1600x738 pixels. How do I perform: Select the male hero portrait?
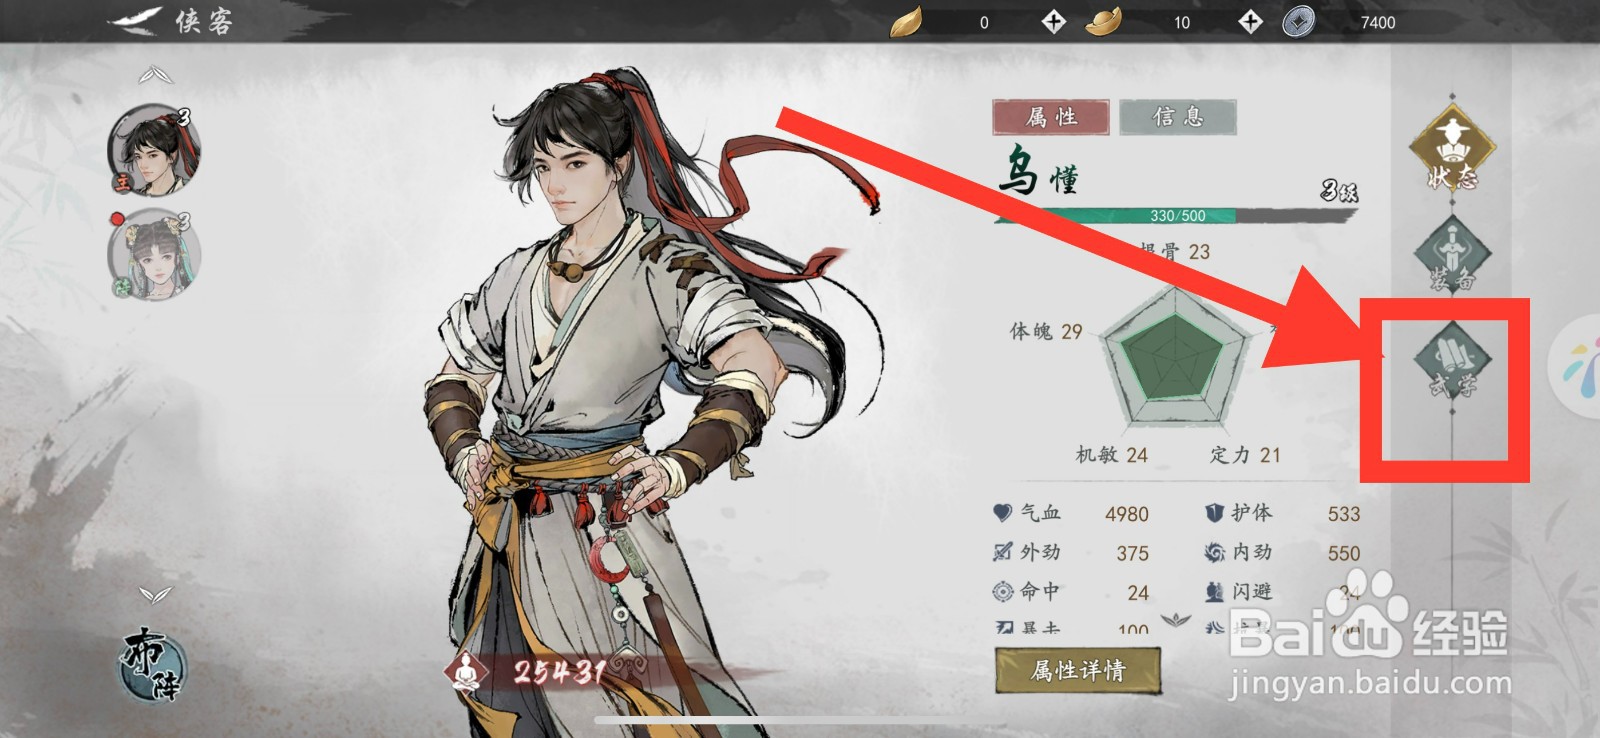(x=153, y=151)
